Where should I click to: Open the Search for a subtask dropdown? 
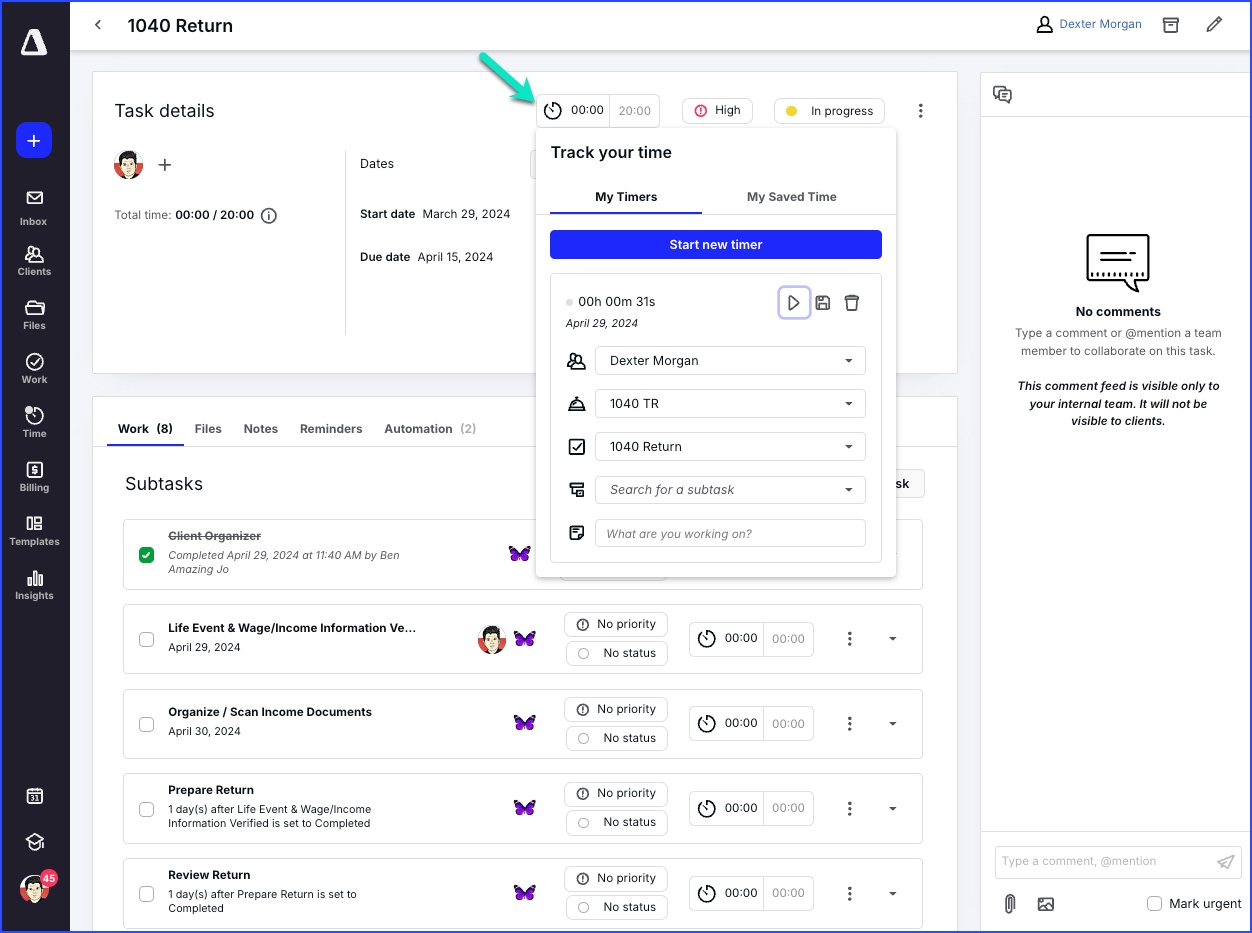pyautogui.click(x=730, y=490)
